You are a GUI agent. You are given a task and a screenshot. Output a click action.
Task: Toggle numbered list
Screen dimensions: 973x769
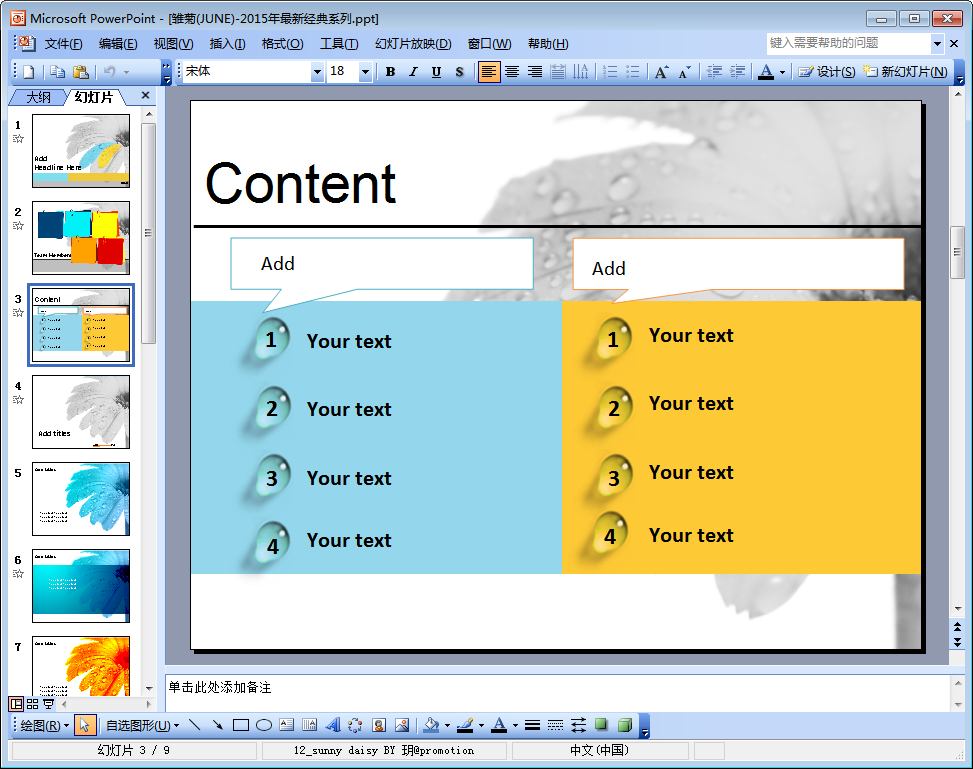(x=611, y=72)
